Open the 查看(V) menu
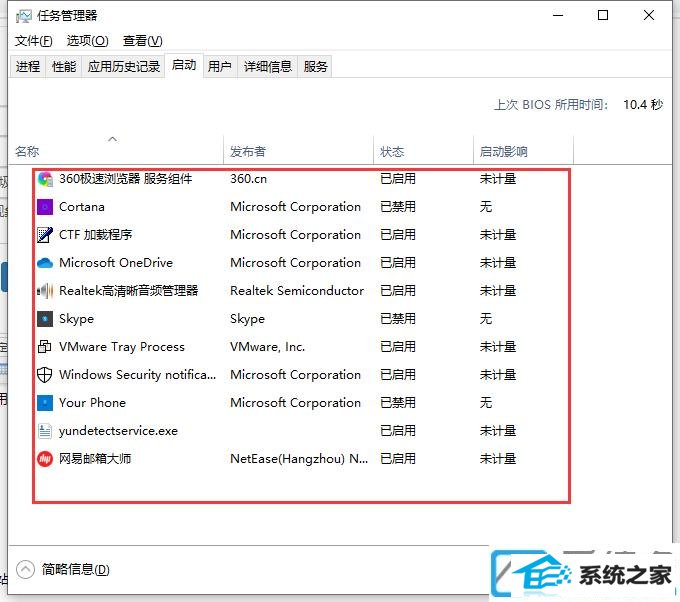This screenshot has height=602, width=680. tap(143, 41)
